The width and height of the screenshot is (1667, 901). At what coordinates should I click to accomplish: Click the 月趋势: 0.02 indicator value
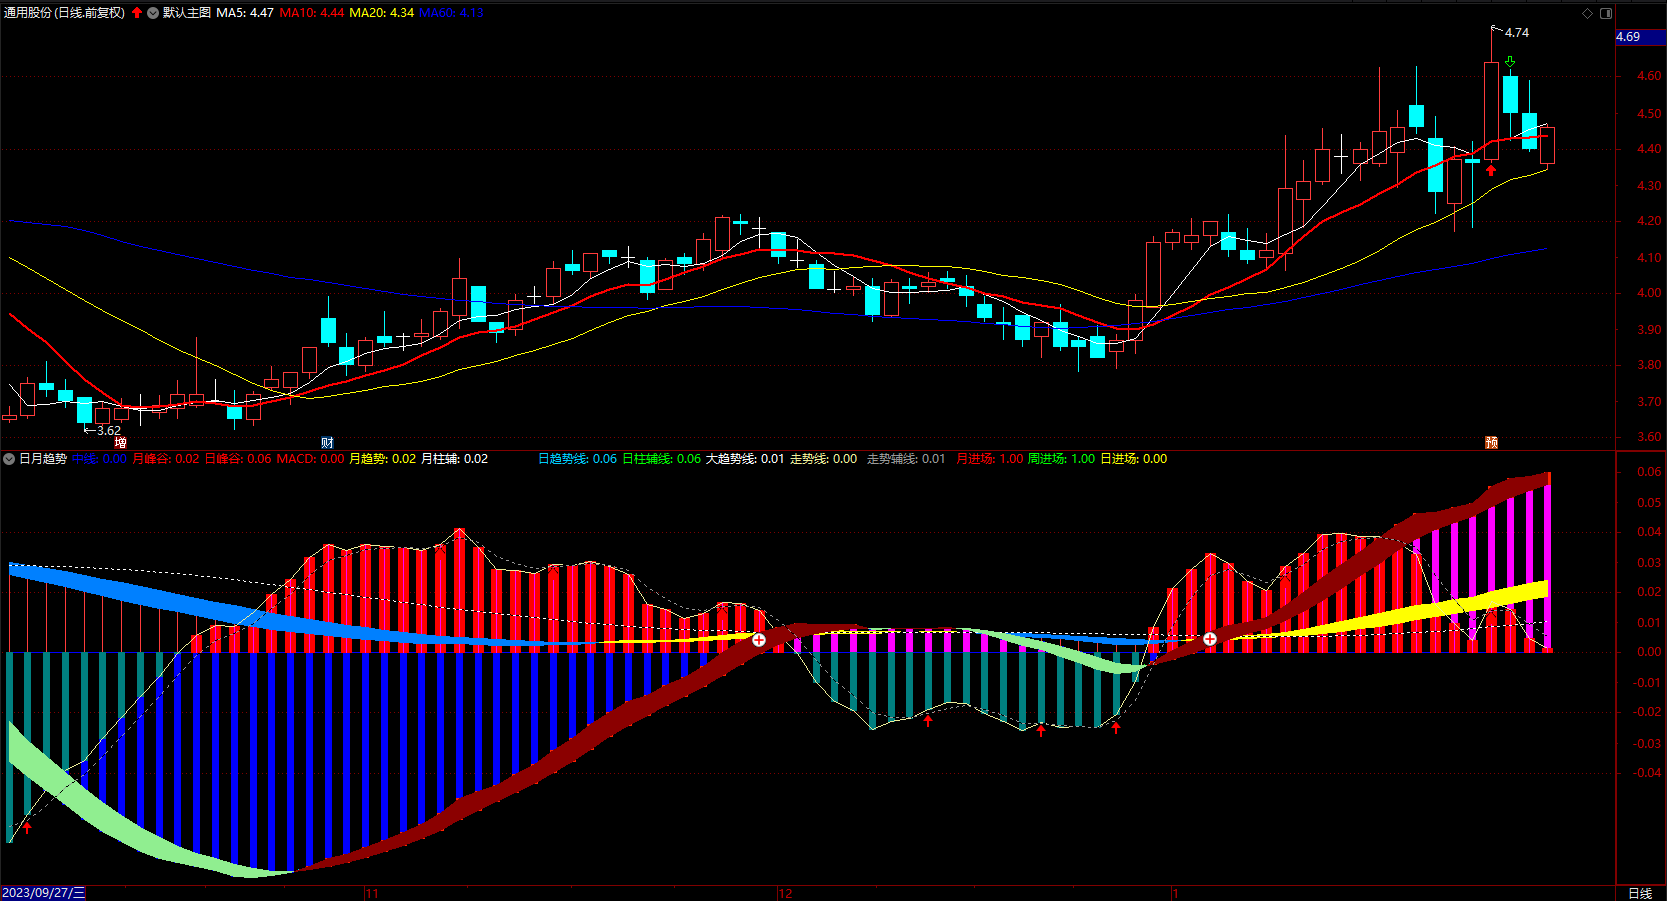point(382,459)
